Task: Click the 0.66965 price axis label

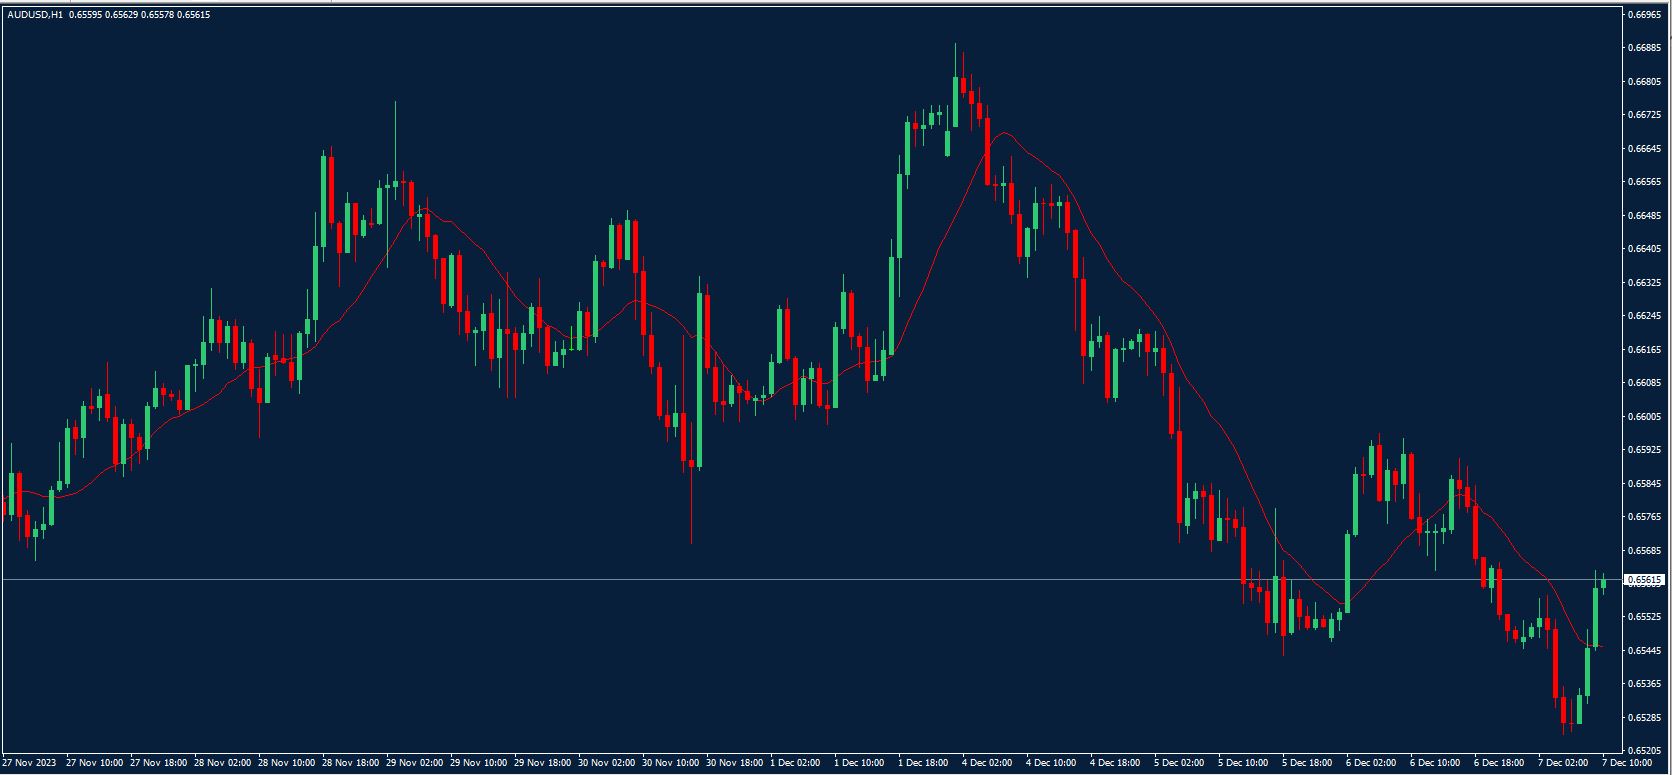Action: coord(1645,15)
